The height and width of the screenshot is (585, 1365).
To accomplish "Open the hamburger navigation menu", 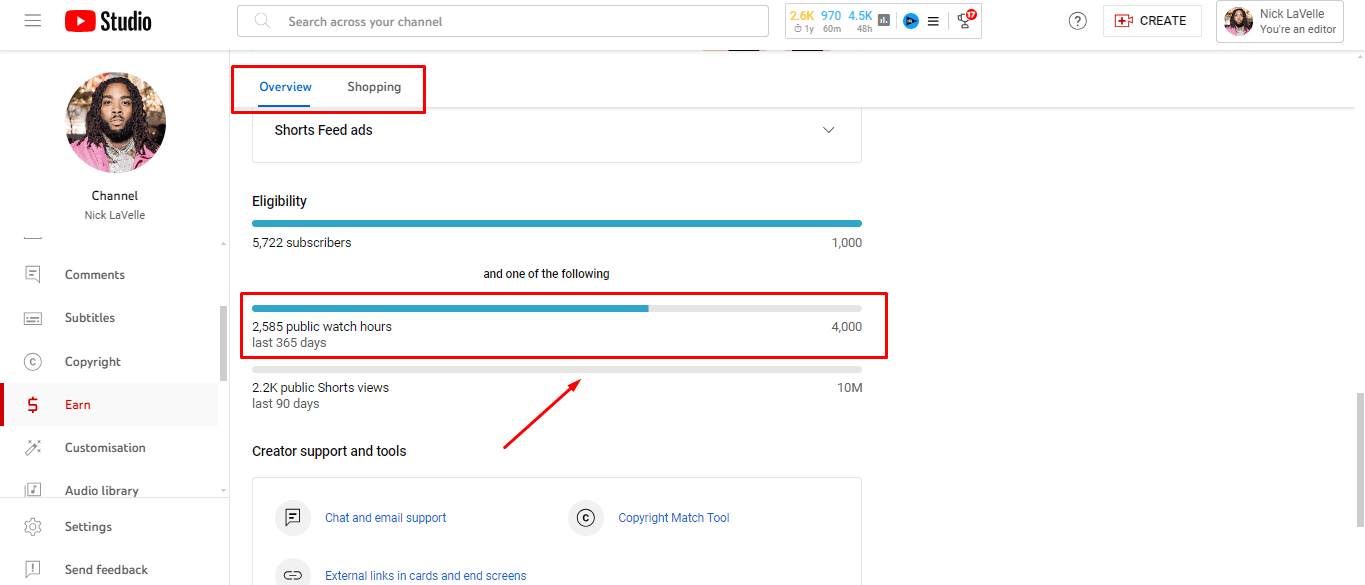I will pos(33,20).
